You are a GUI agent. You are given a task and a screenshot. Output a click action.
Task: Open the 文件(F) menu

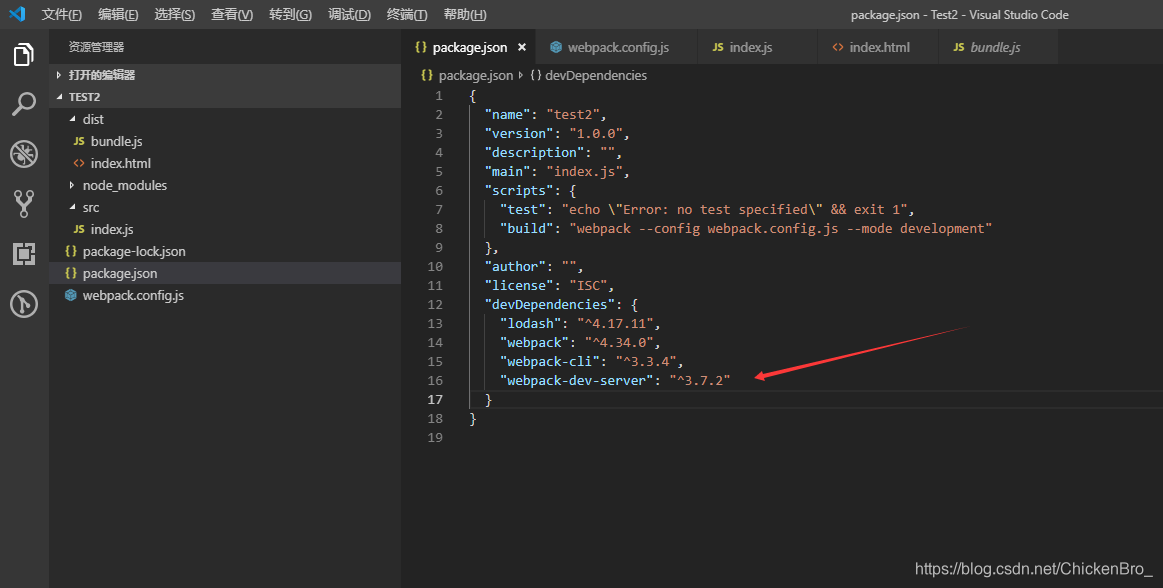(62, 14)
